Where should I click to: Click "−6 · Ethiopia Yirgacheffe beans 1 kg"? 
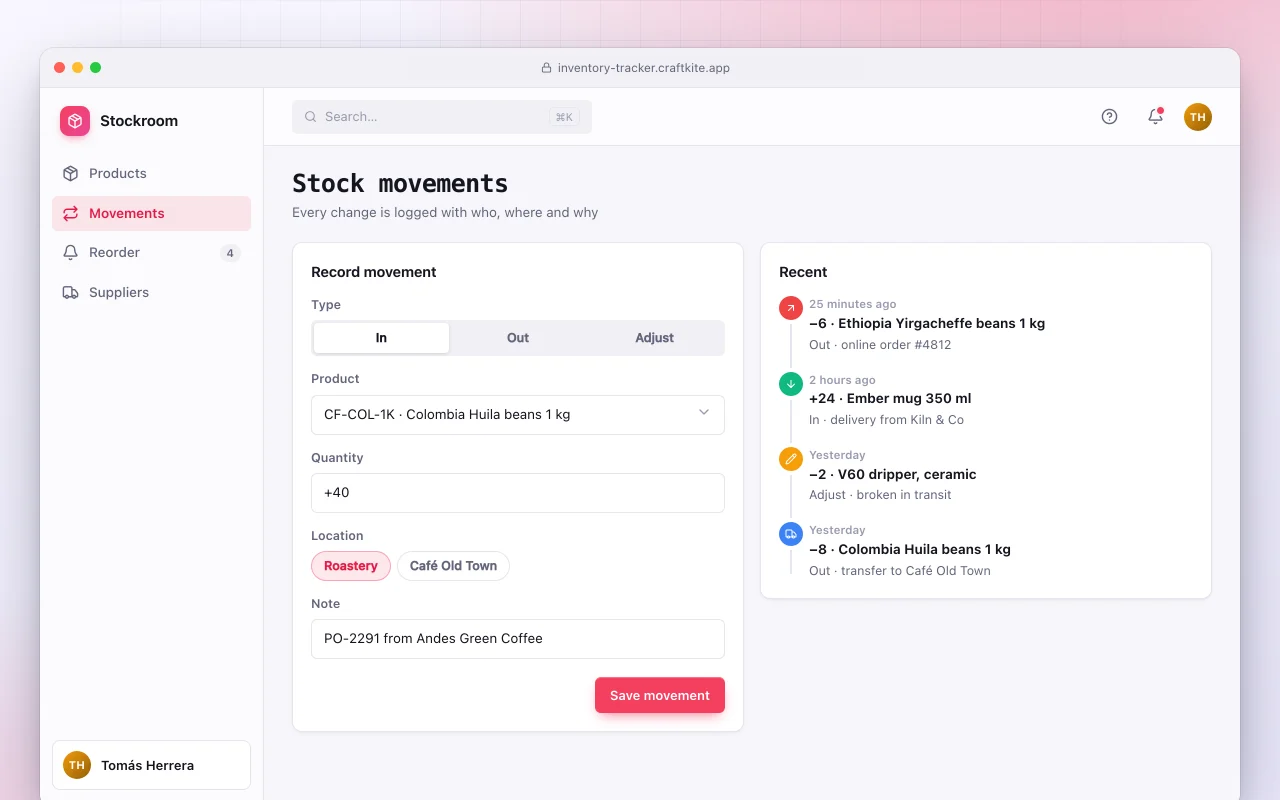927,324
